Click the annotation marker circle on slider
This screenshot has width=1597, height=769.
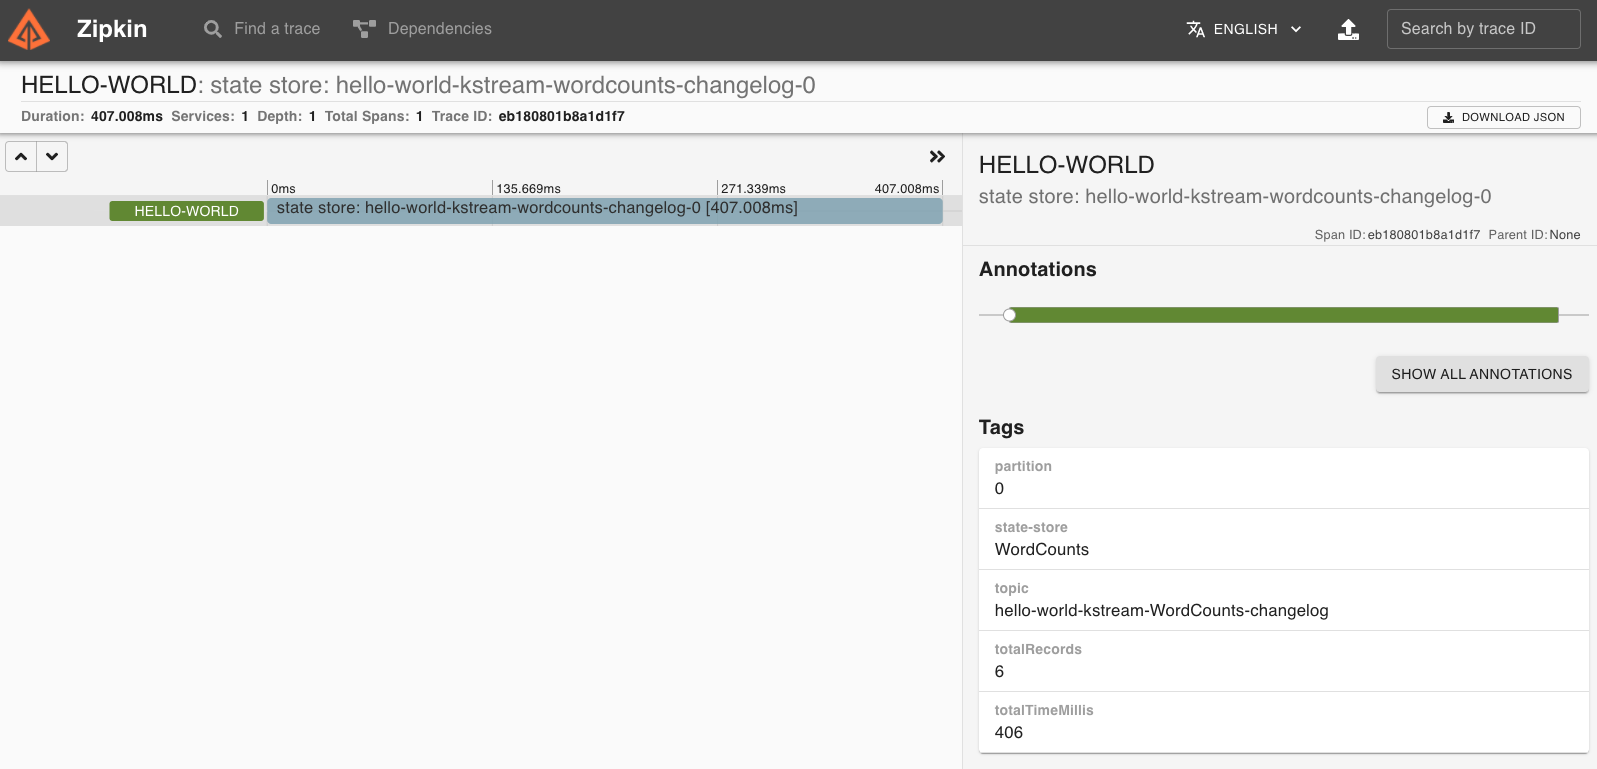pyautogui.click(x=1010, y=315)
